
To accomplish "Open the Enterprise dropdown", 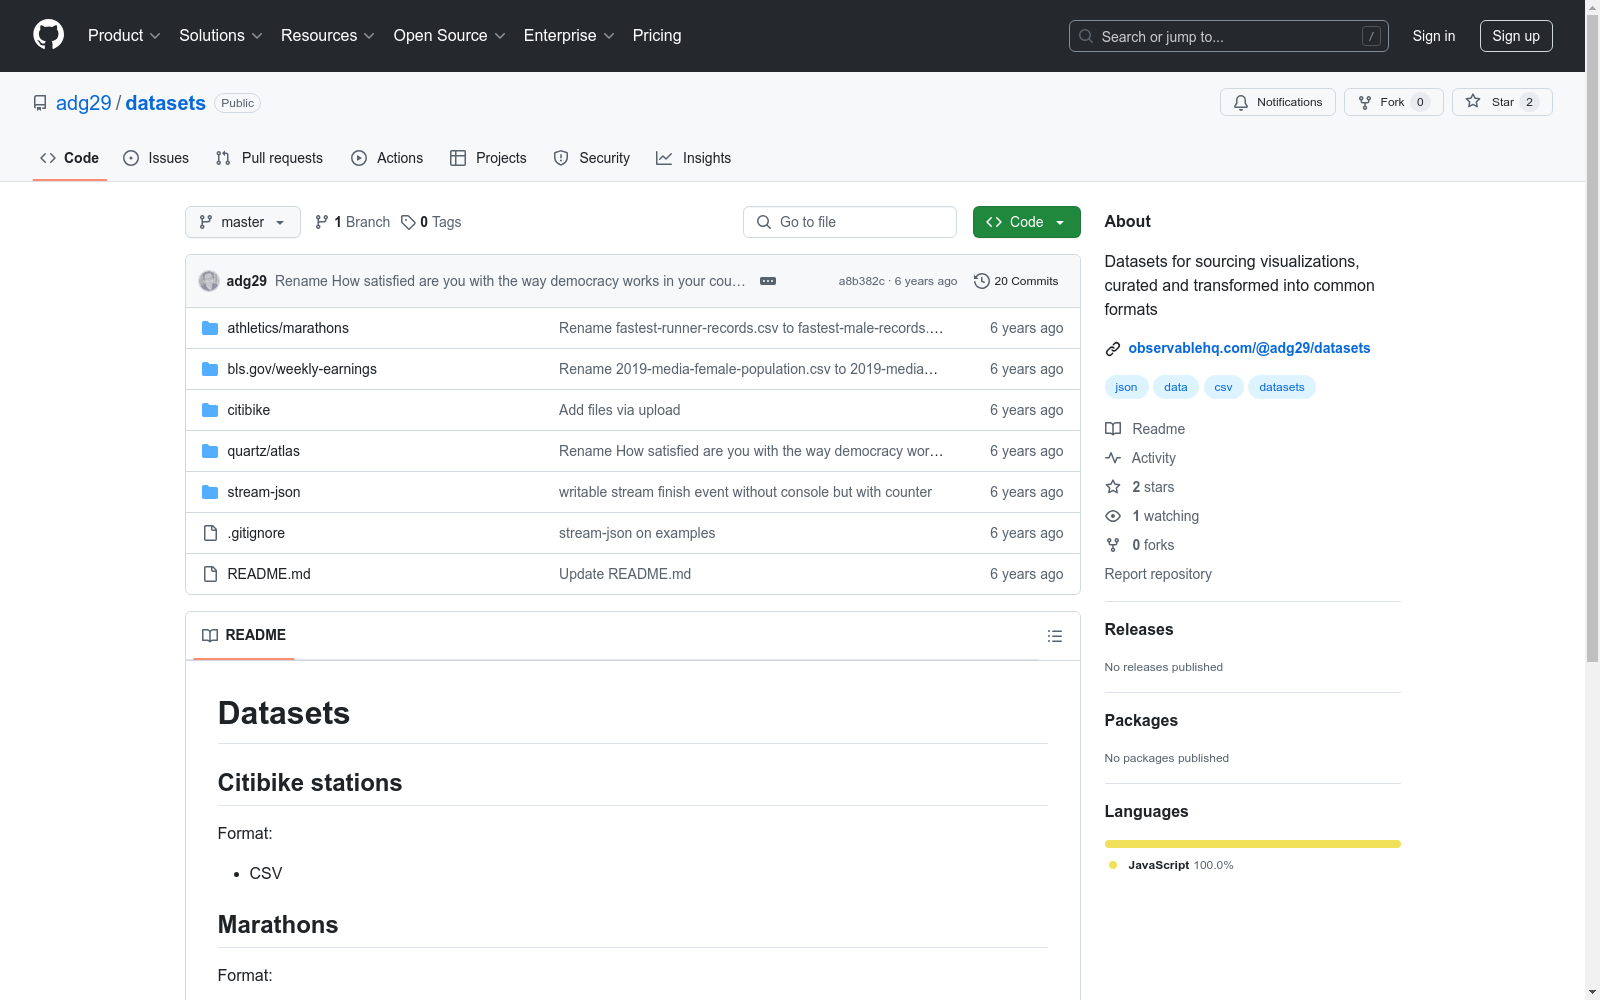I will [x=569, y=36].
